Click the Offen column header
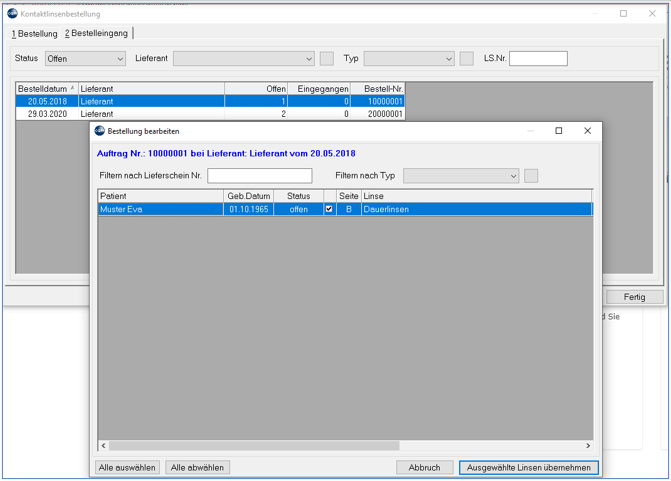The height and width of the screenshot is (481, 671). tap(256, 89)
